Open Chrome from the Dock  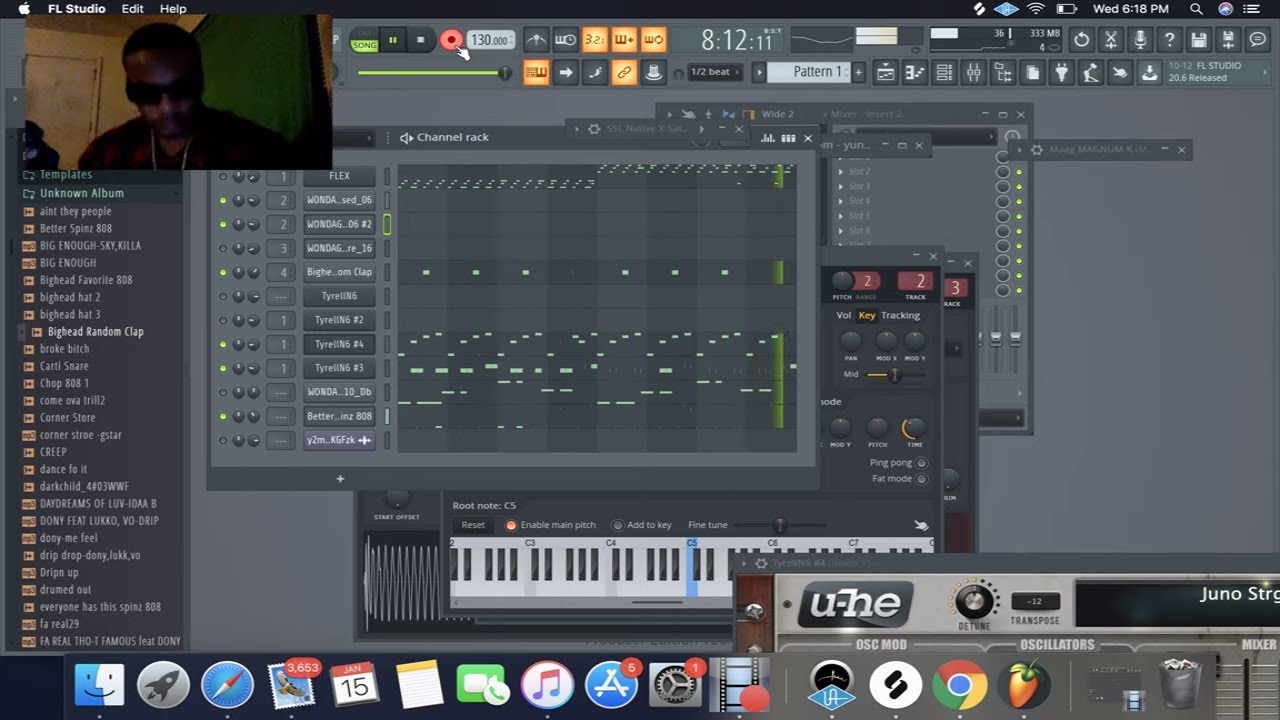coord(959,685)
